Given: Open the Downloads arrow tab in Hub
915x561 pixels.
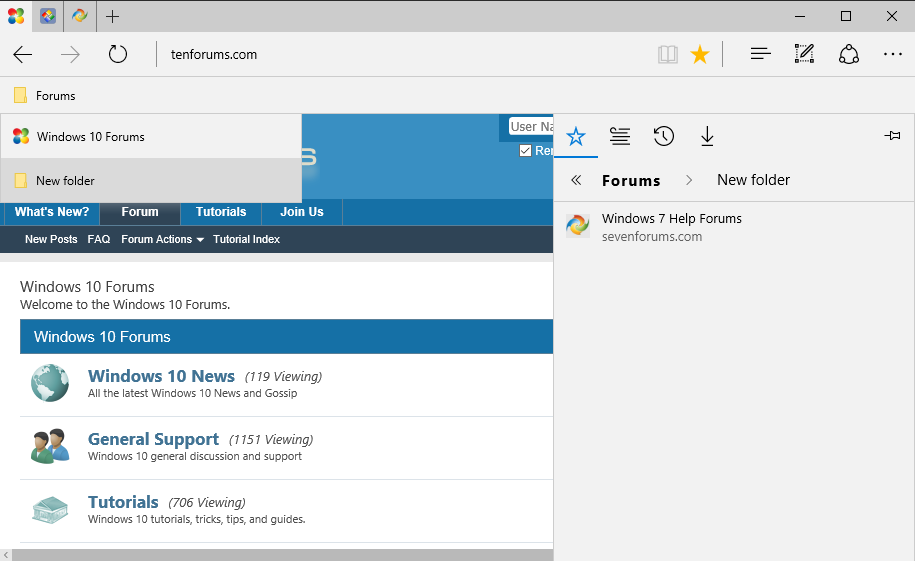Looking at the screenshot, I should click(707, 137).
